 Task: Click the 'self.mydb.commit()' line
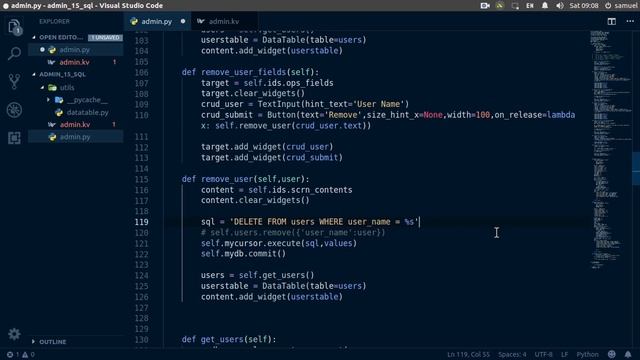coord(243,254)
